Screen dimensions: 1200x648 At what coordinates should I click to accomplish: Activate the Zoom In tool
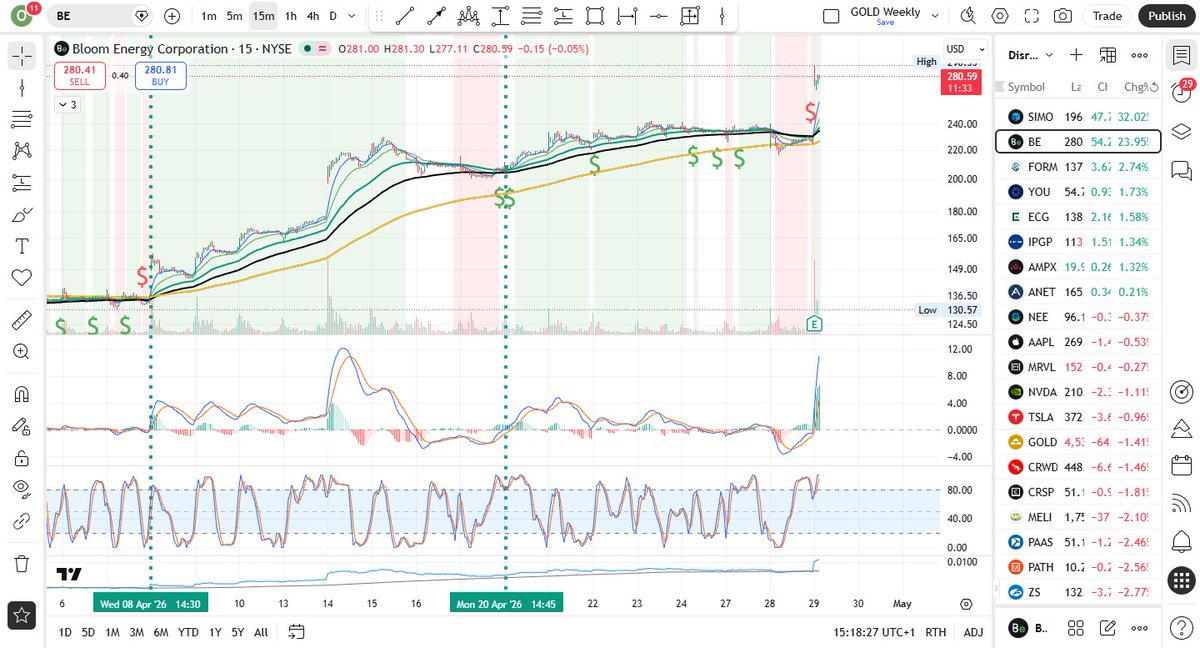pos(21,352)
